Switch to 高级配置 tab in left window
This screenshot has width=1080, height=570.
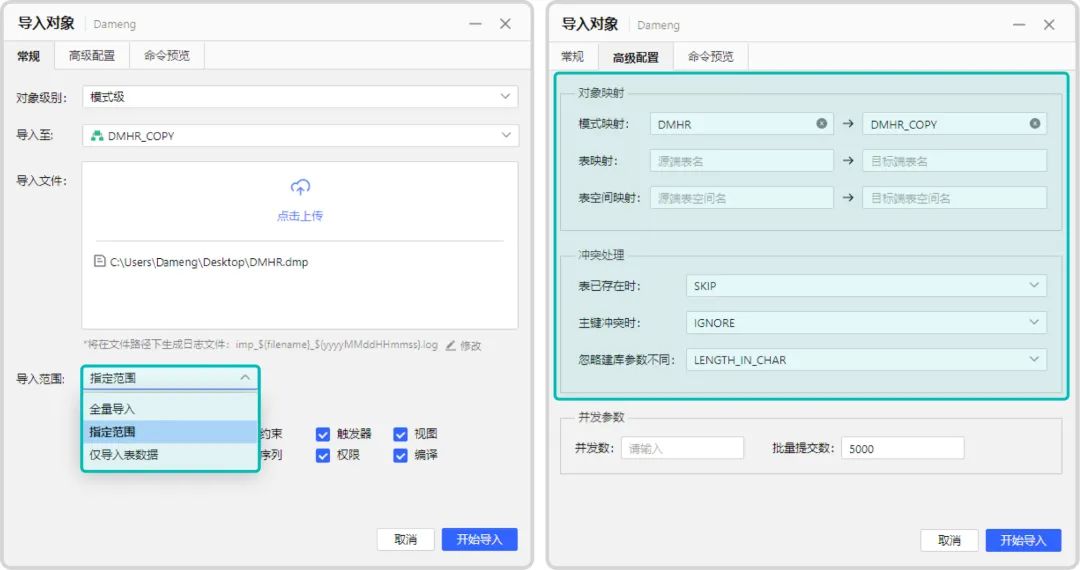pyautogui.click(x=92, y=56)
